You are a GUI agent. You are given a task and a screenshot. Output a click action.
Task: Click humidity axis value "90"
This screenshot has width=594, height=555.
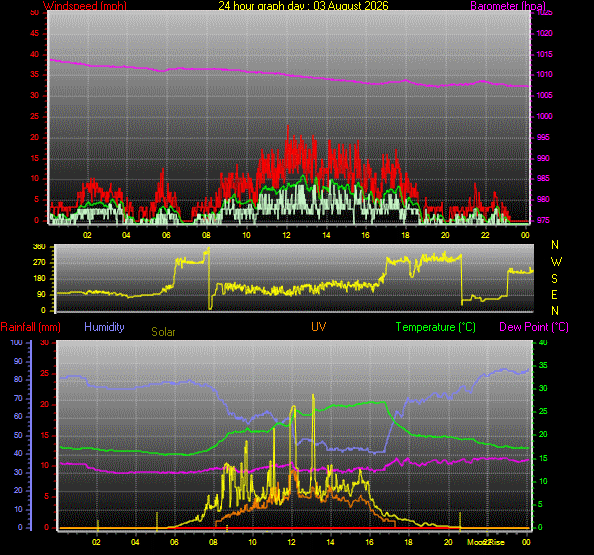click(18, 361)
